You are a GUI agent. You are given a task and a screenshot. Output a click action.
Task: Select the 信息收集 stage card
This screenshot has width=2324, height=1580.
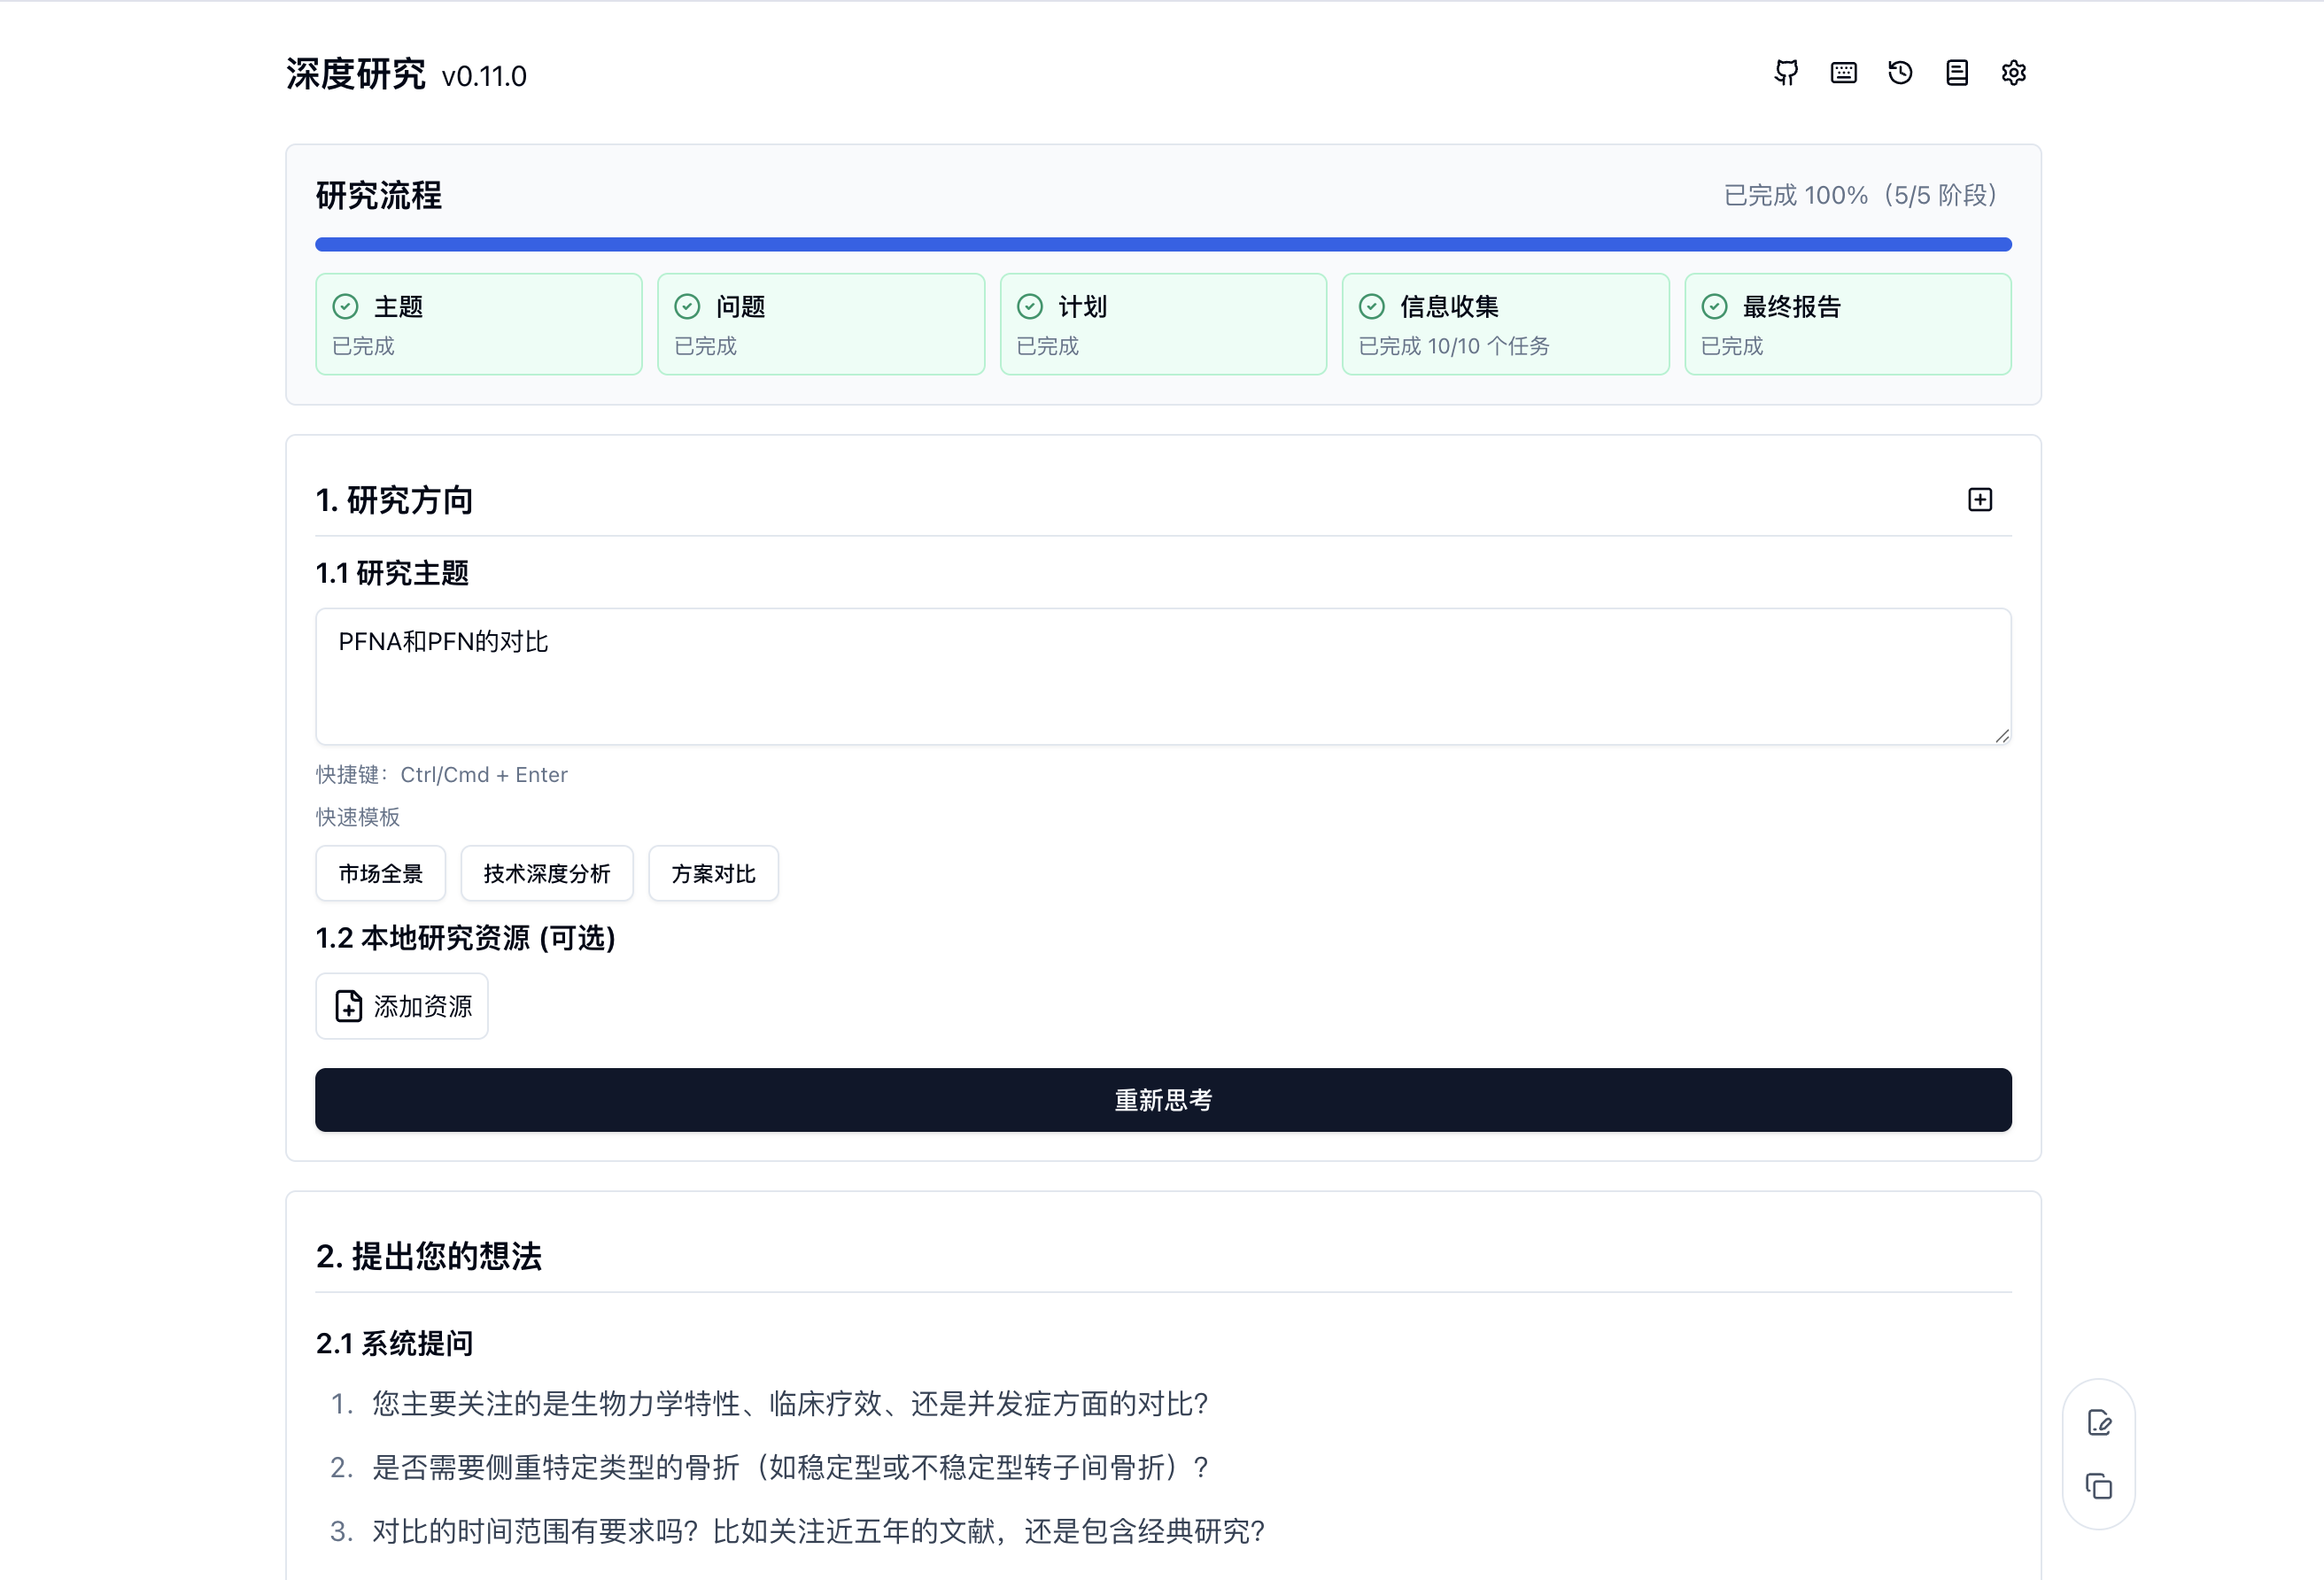(1505, 324)
